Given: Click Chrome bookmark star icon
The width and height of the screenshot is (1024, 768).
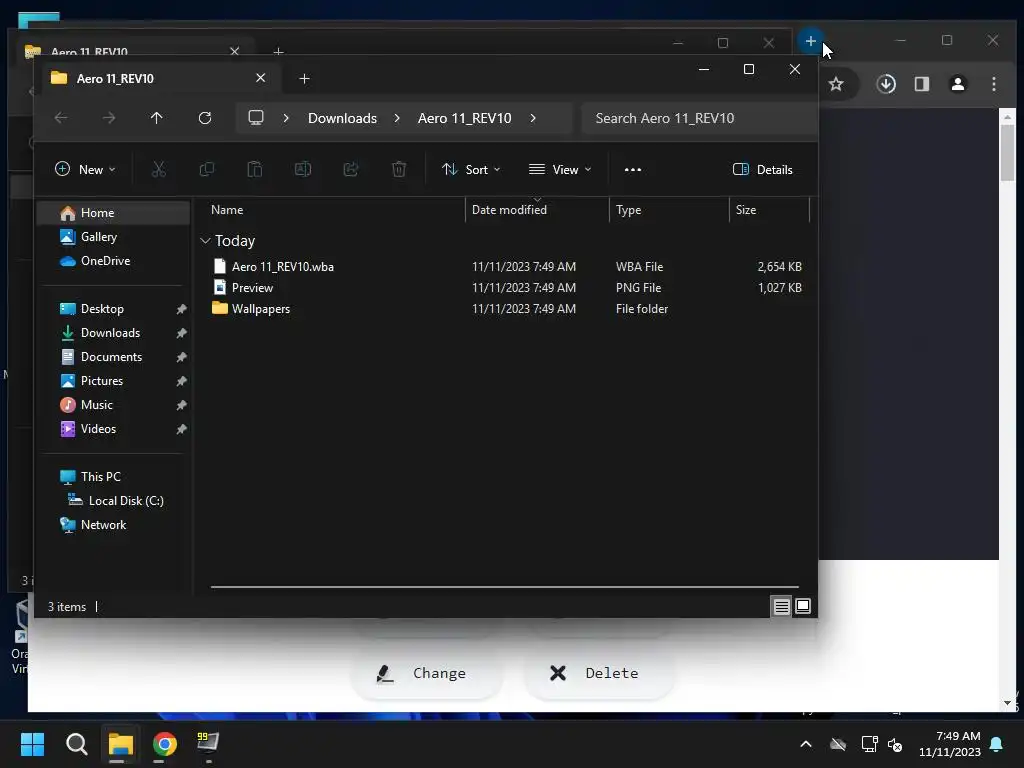Looking at the screenshot, I should [836, 84].
